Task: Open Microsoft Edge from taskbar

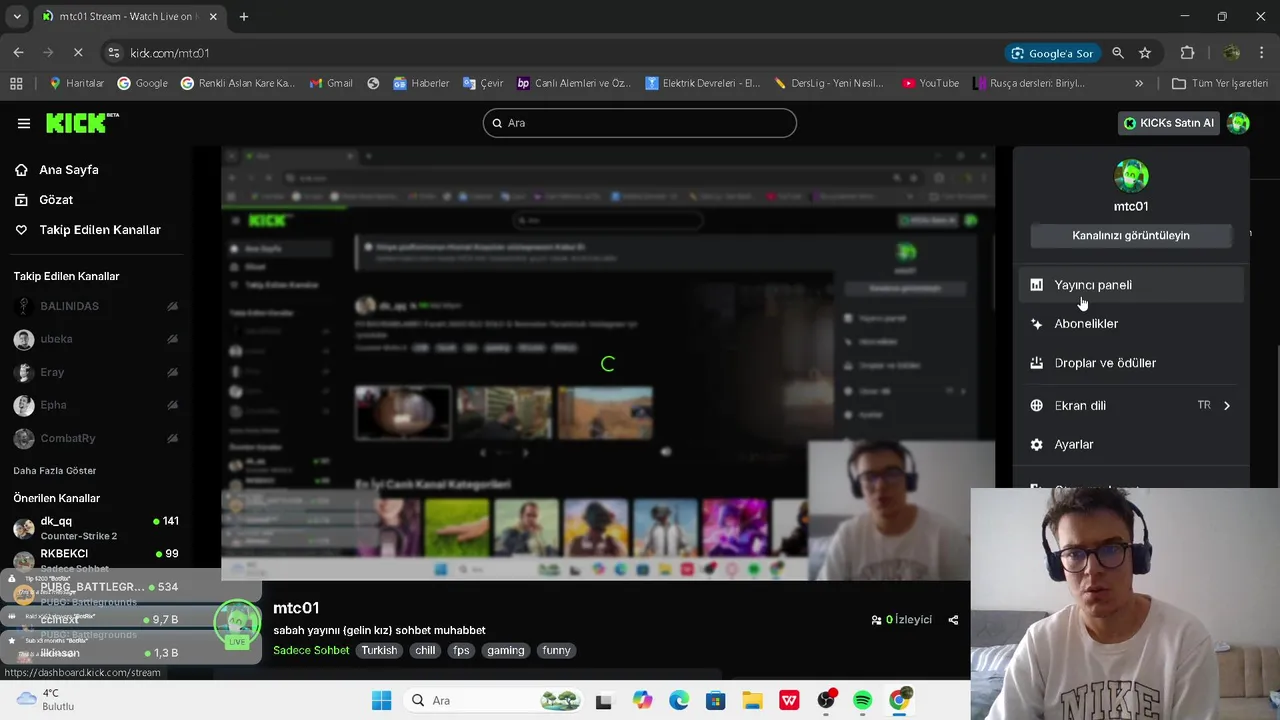Action: pos(679,701)
